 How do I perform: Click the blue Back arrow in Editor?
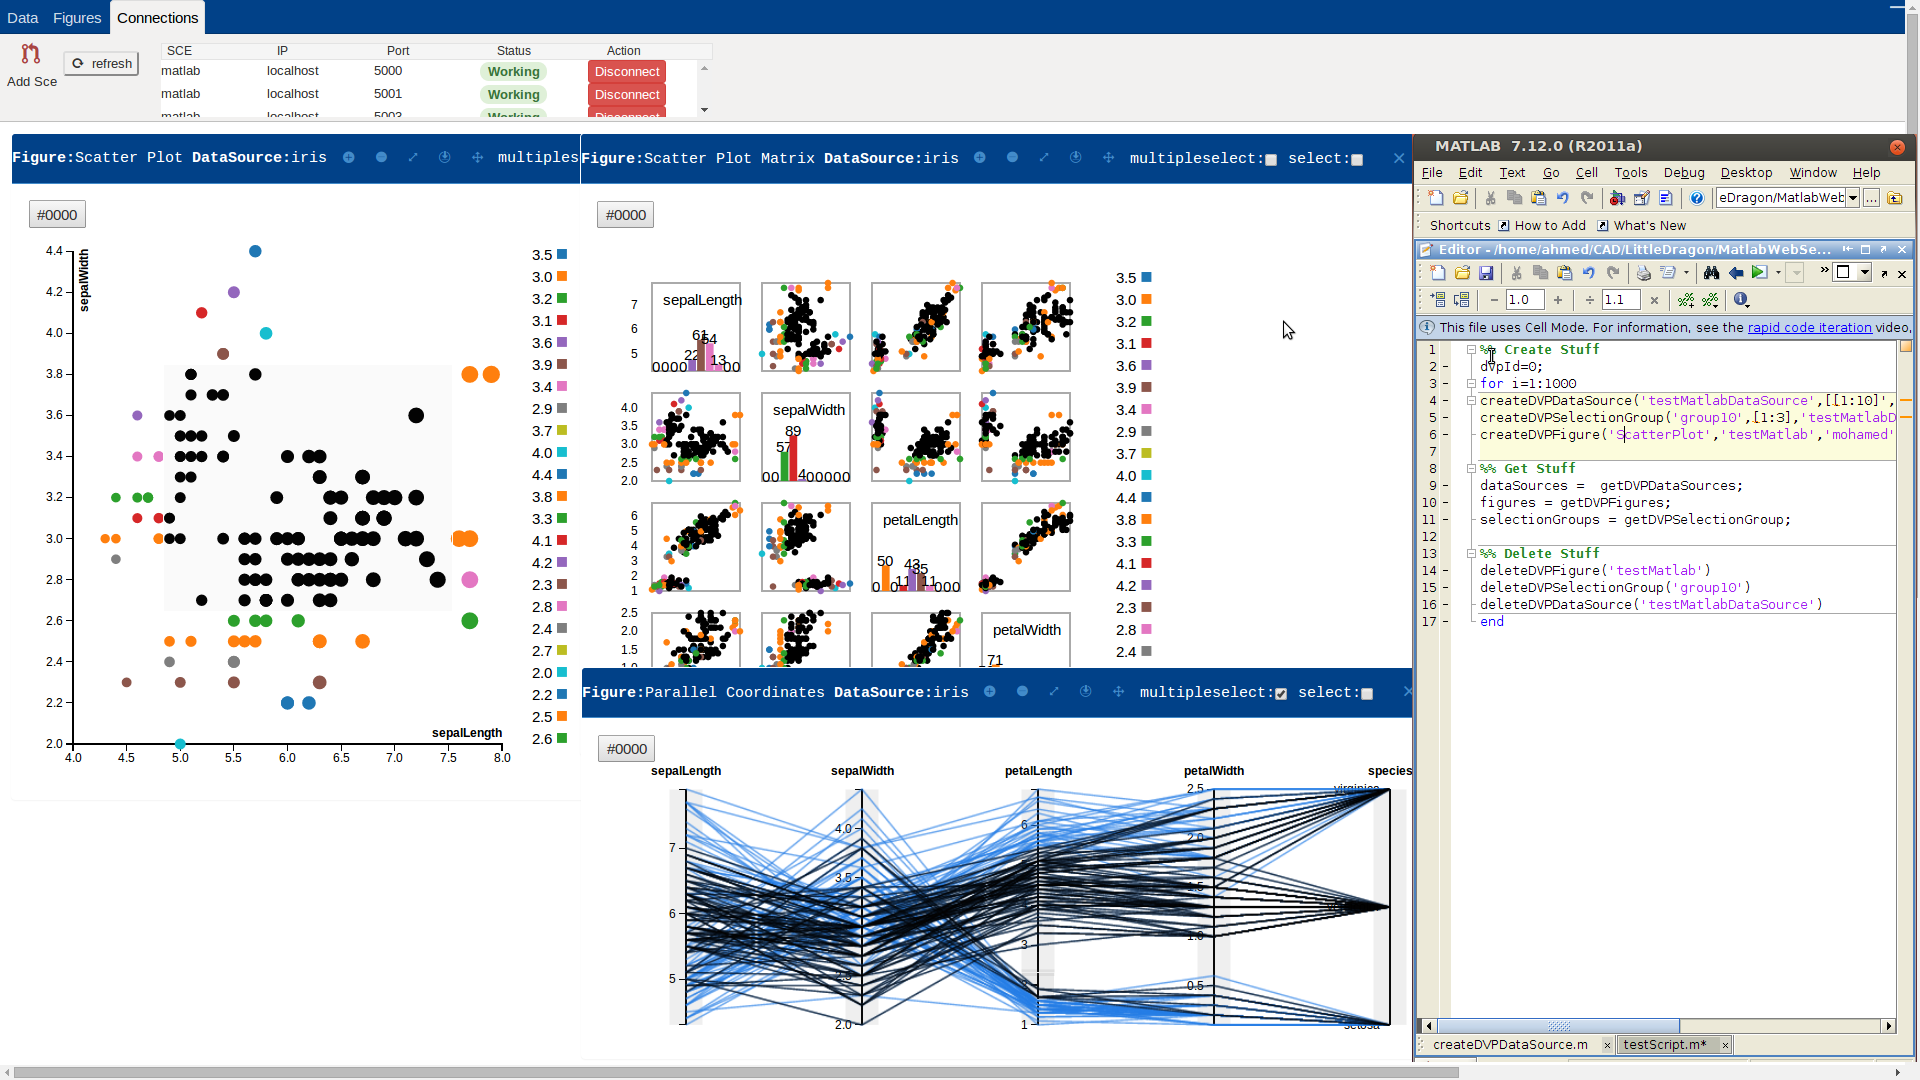click(x=1736, y=273)
